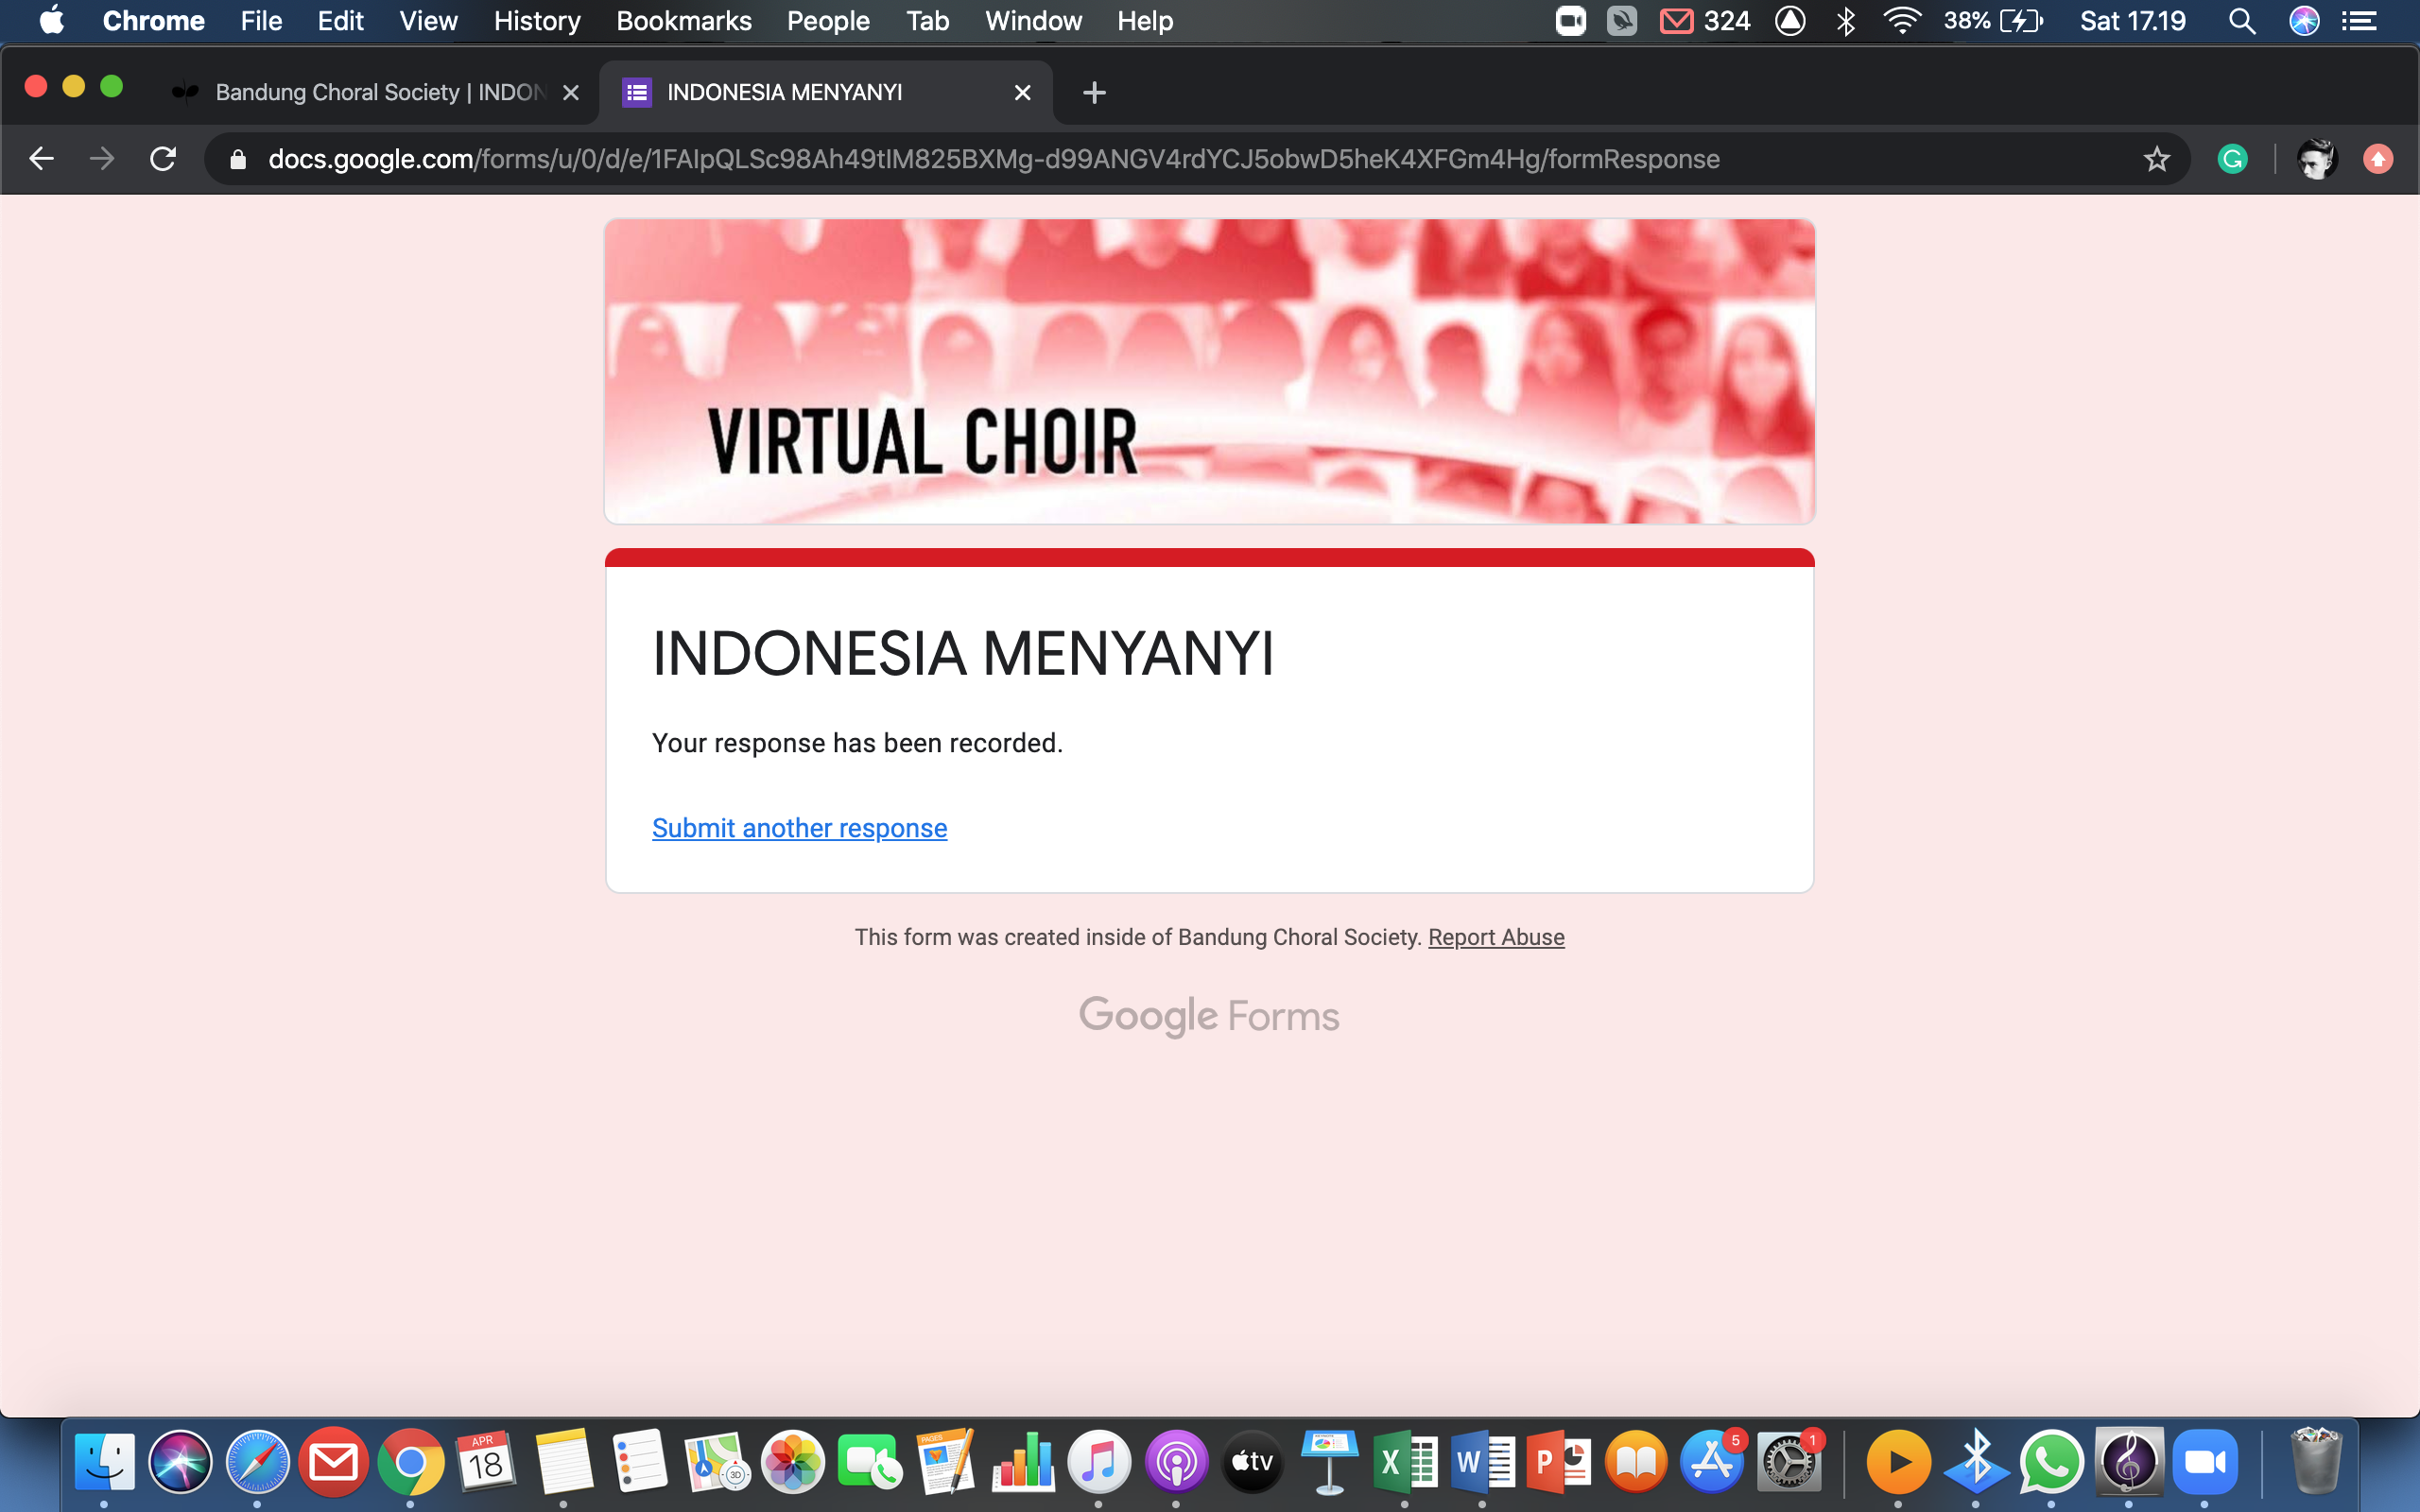Open Chrome profile avatar menu

(2315, 159)
